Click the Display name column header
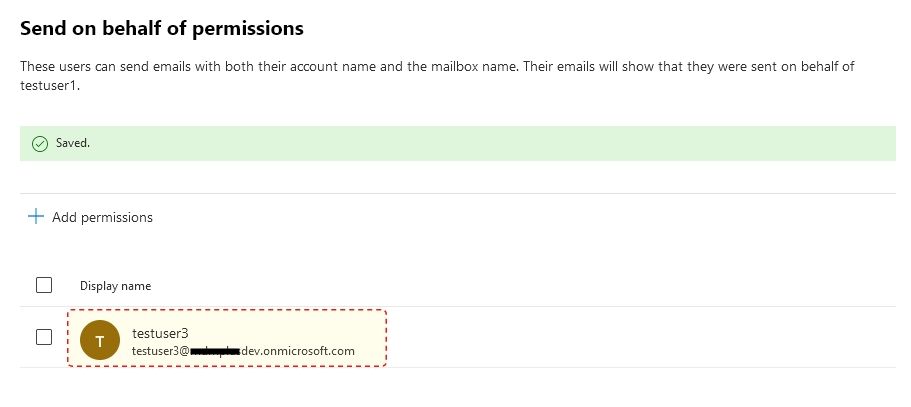This screenshot has height=407, width=911. coord(115,286)
